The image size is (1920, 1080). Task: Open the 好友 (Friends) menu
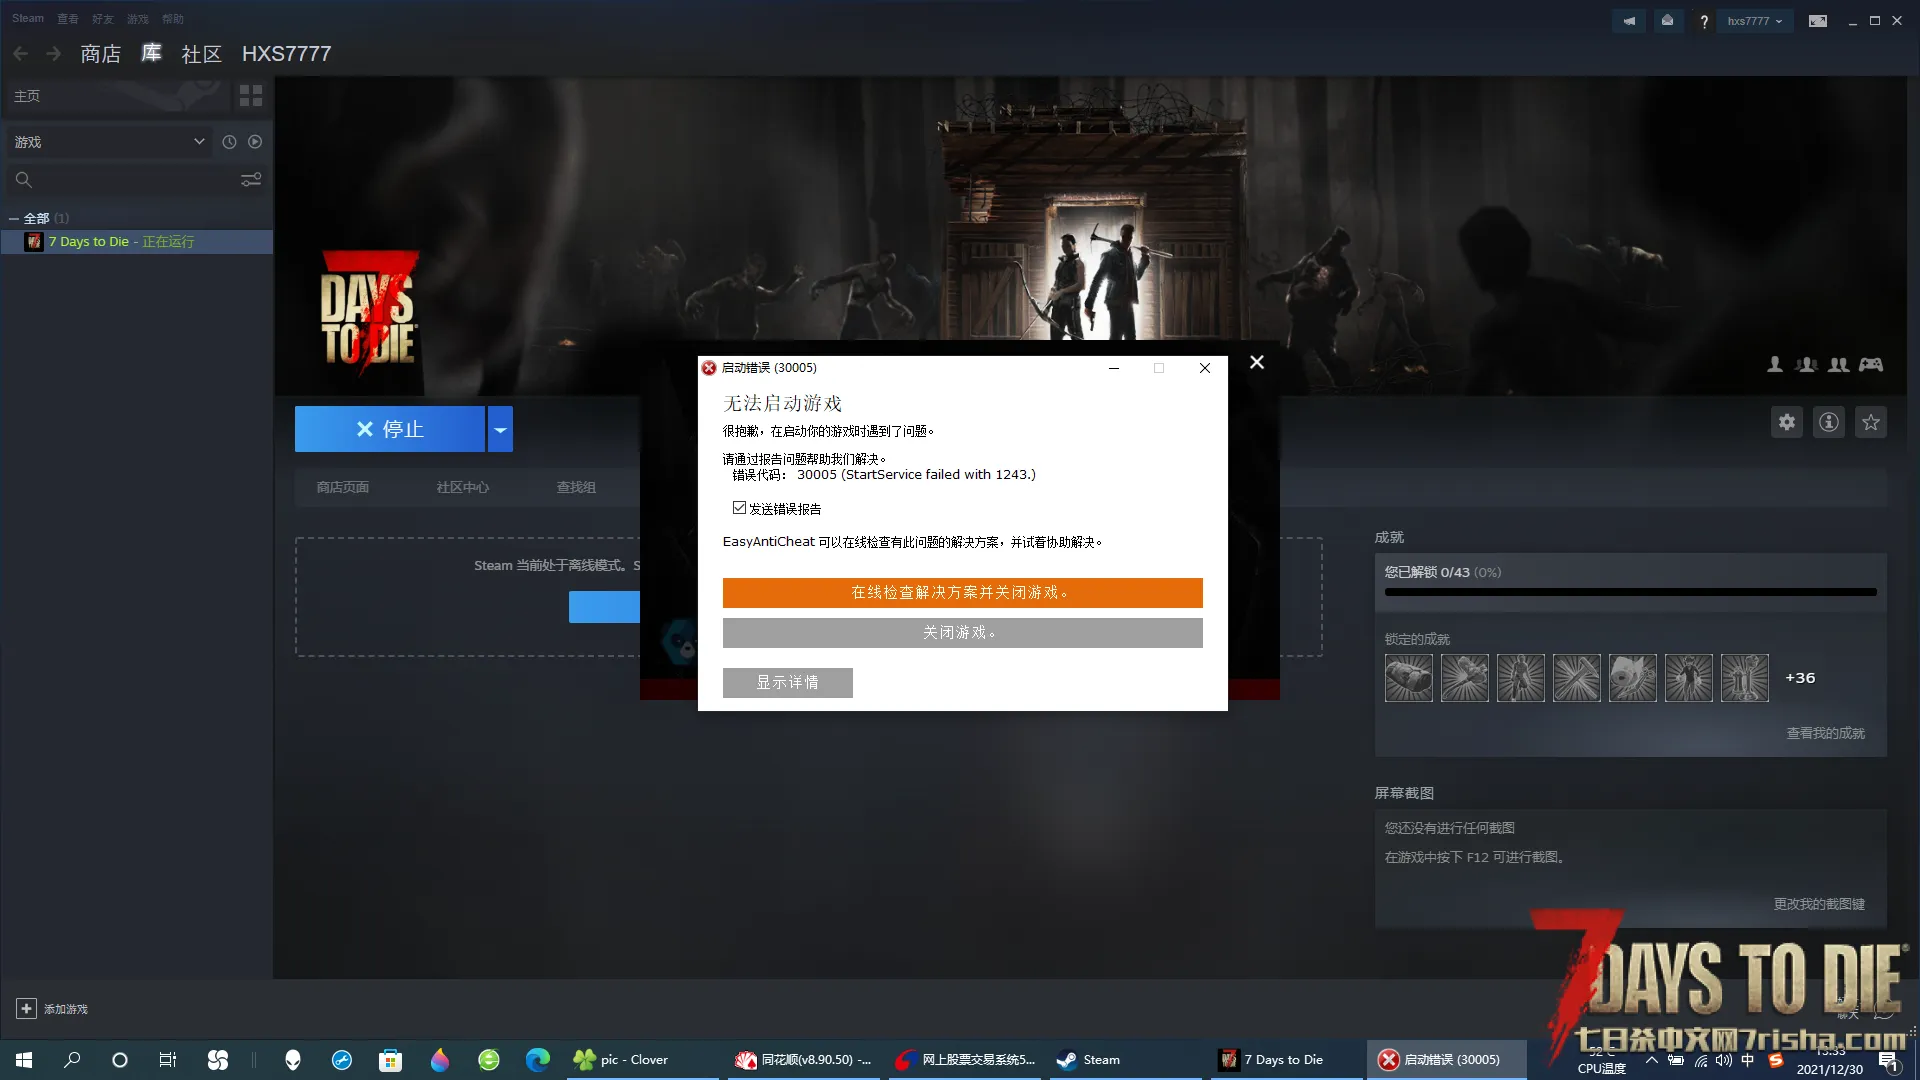coord(103,18)
